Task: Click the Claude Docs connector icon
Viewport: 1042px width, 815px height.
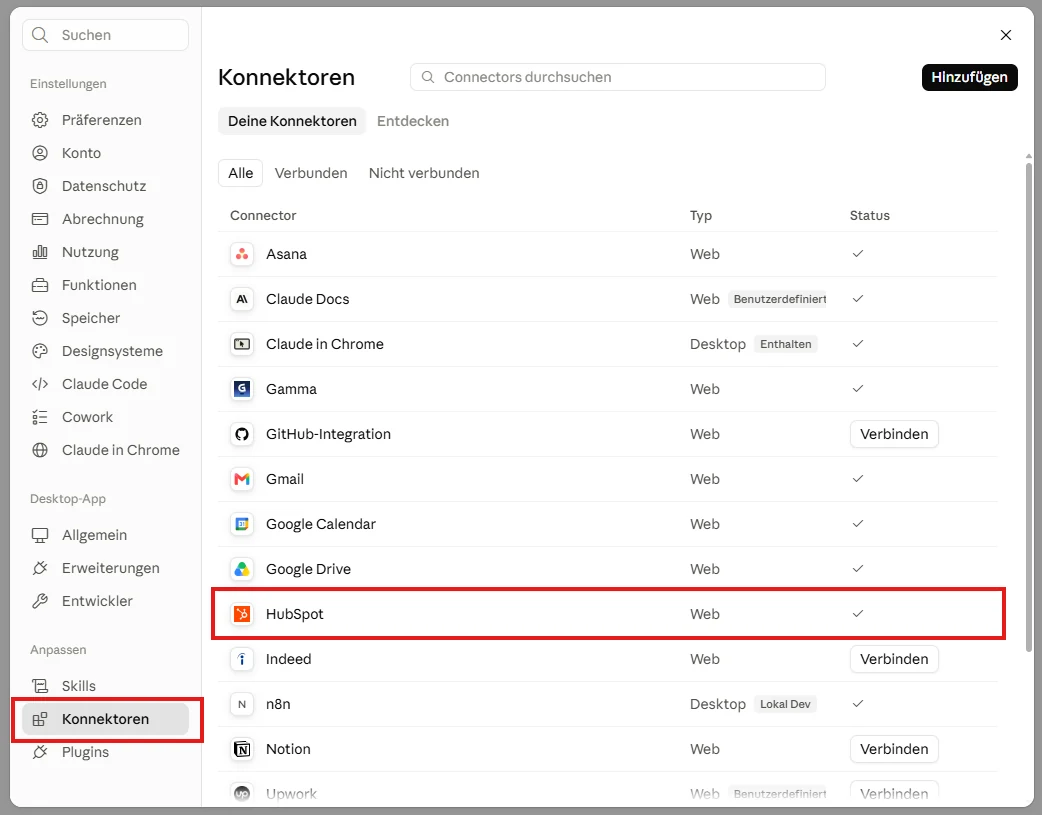Action: pyautogui.click(x=242, y=299)
